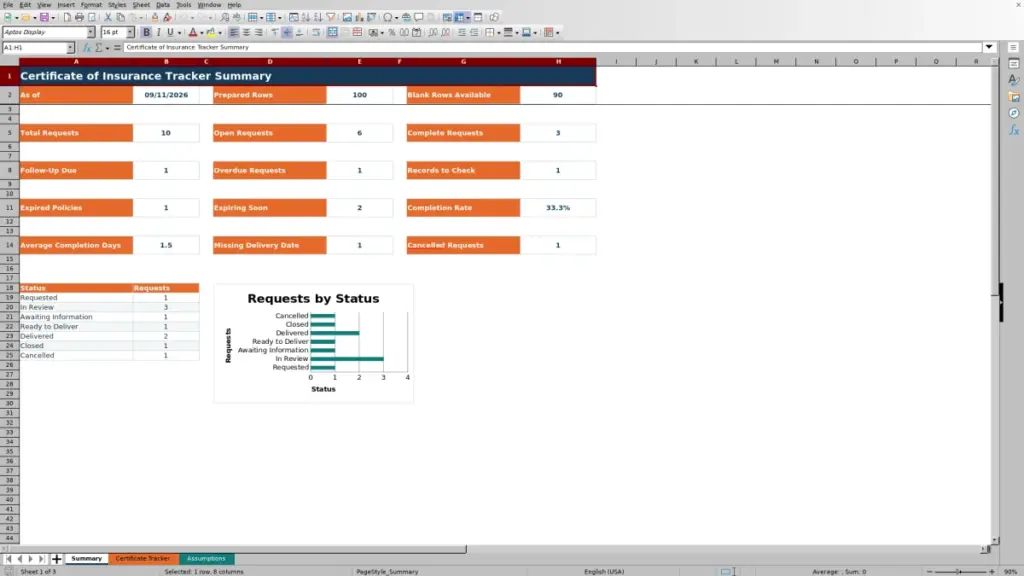Click the zoom in plus button

[992, 571]
